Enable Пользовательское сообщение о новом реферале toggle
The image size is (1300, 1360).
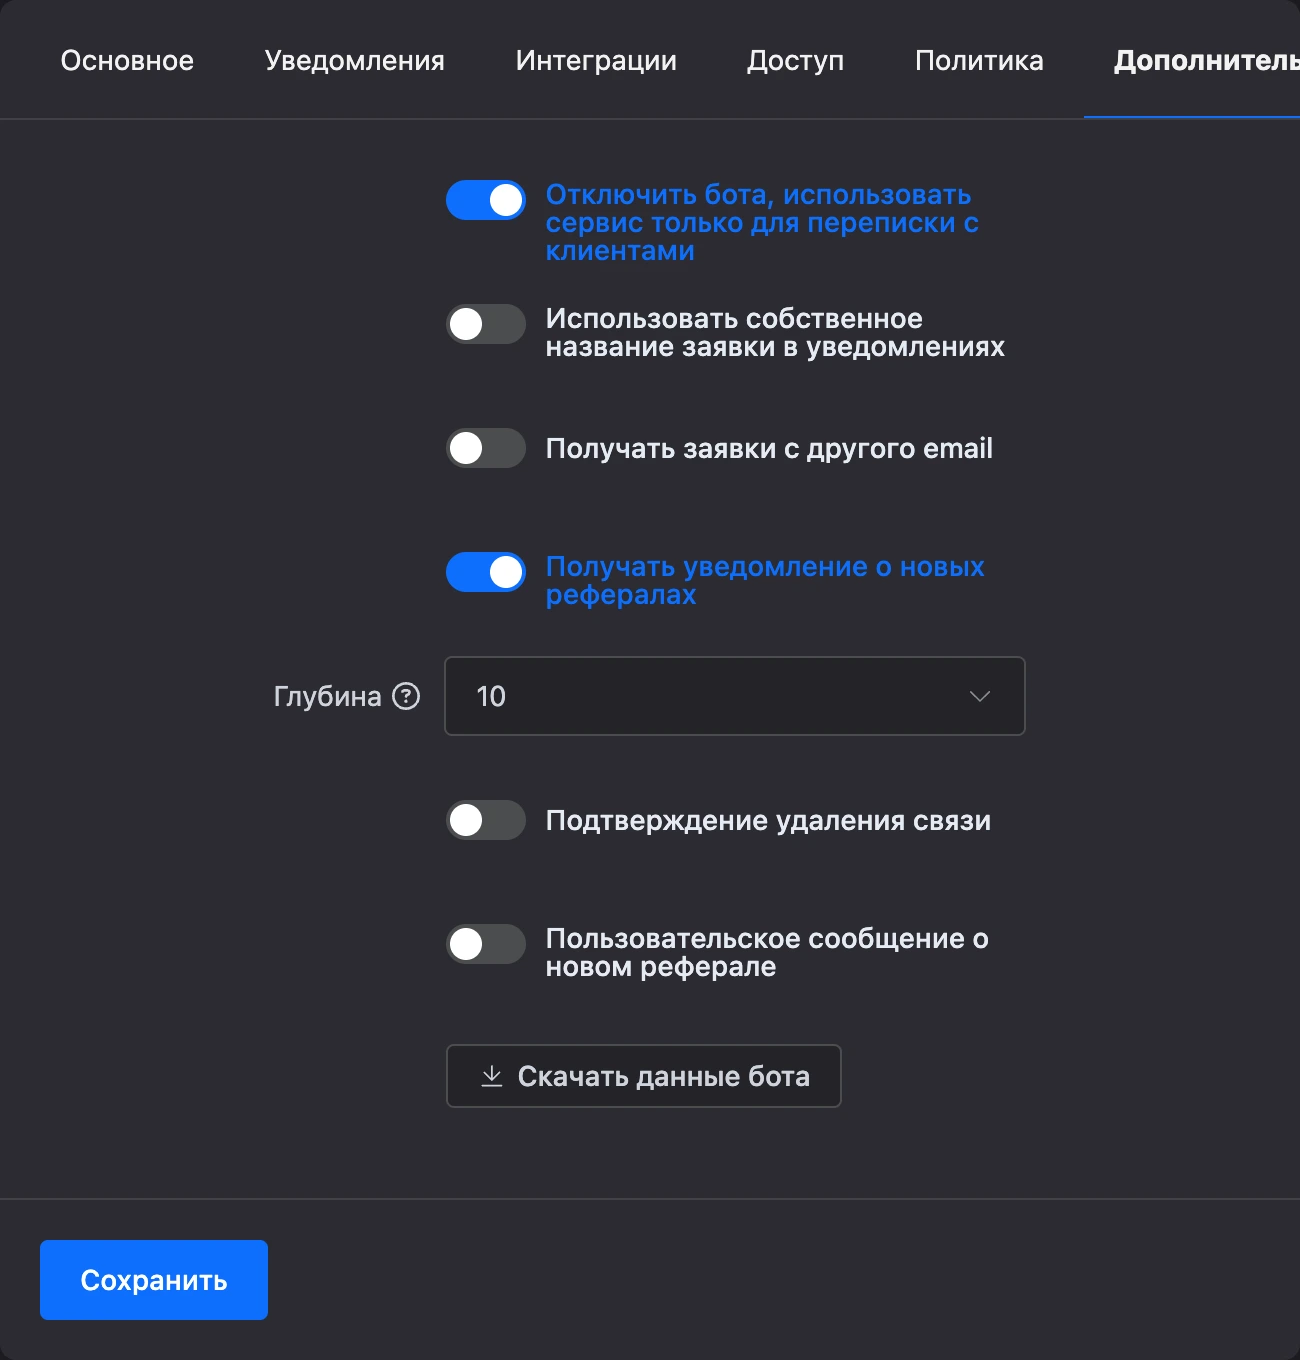[x=486, y=944]
